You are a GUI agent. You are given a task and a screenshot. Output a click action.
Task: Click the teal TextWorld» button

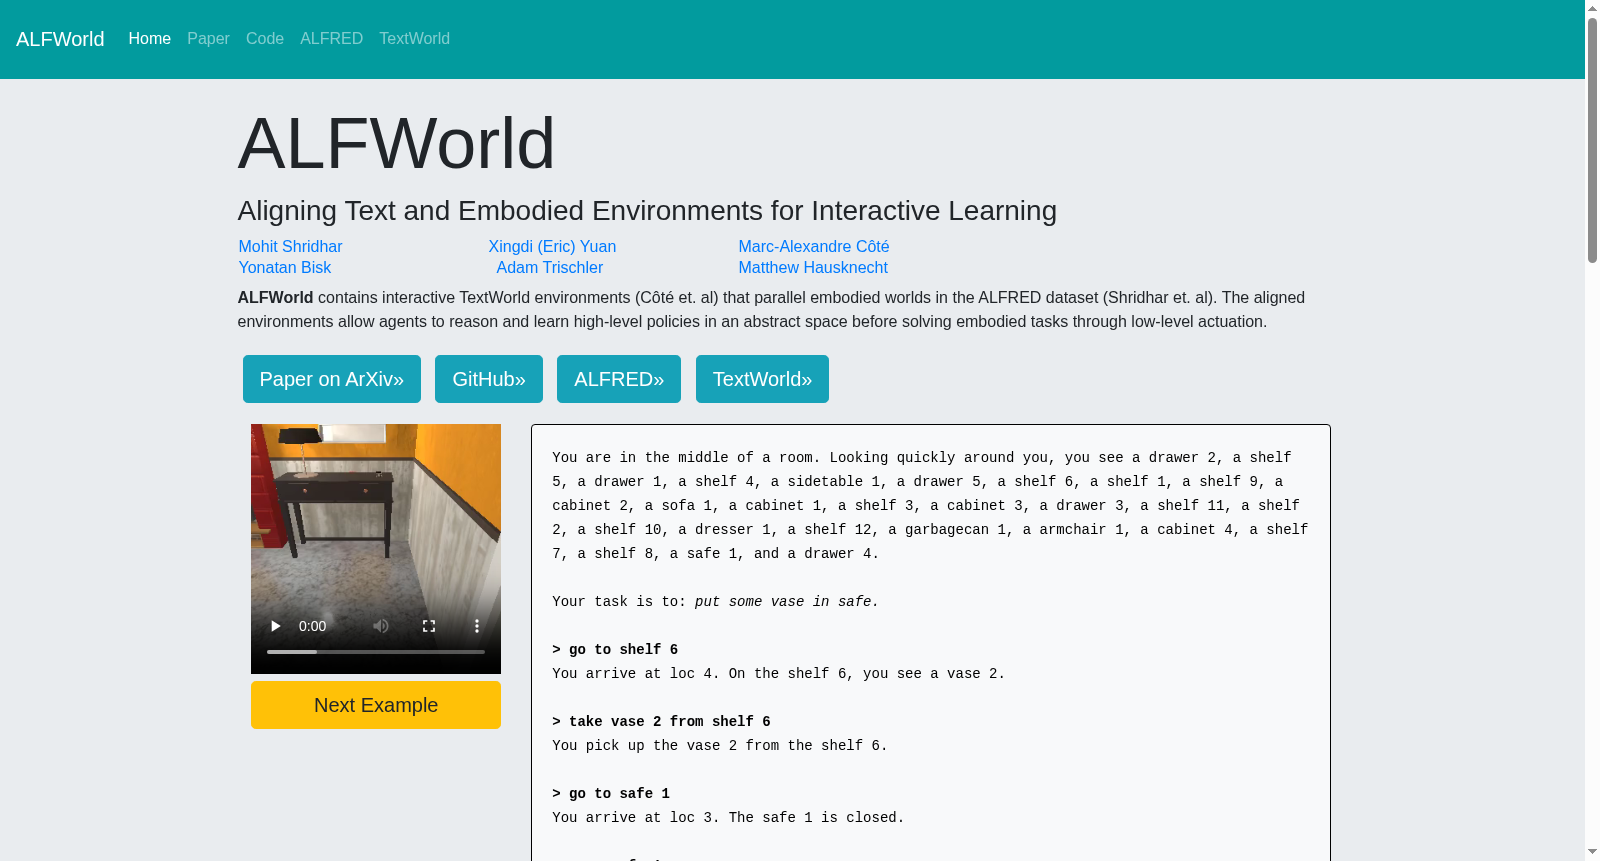[762, 379]
